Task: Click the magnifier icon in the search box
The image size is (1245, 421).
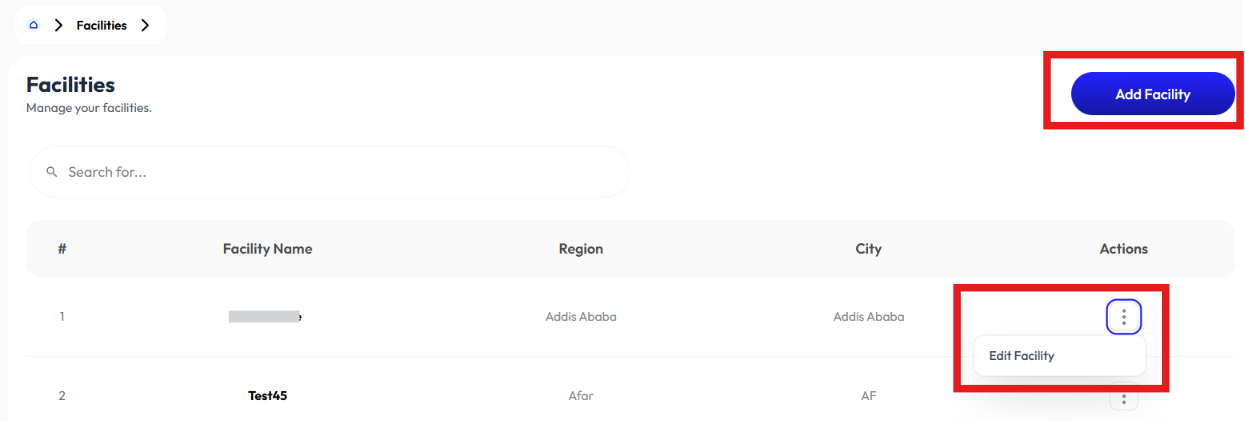Action: click(x=52, y=172)
